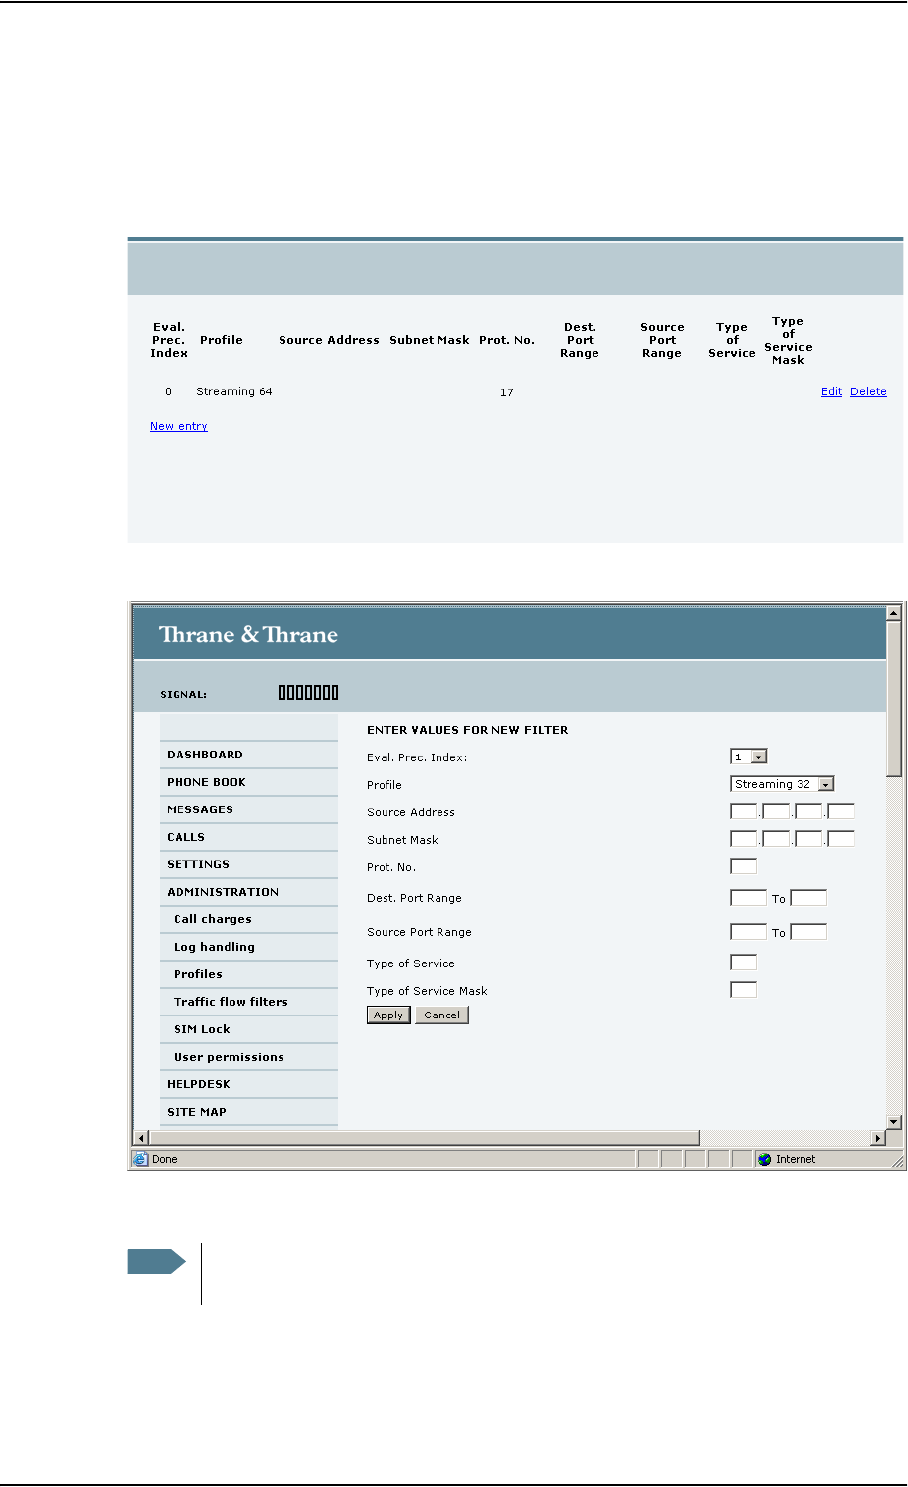The width and height of the screenshot is (908, 1487).
Task: Click the 'Done' status bar text
Action: pos(165,1160)
